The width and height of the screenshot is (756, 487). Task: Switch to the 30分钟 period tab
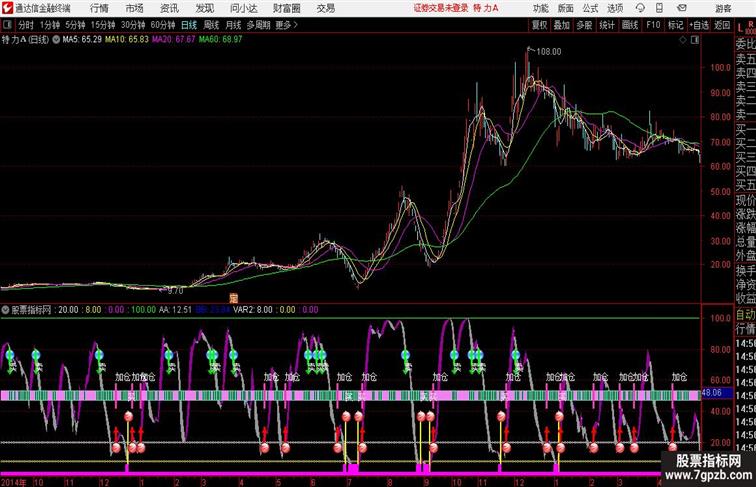pos(133,25)
